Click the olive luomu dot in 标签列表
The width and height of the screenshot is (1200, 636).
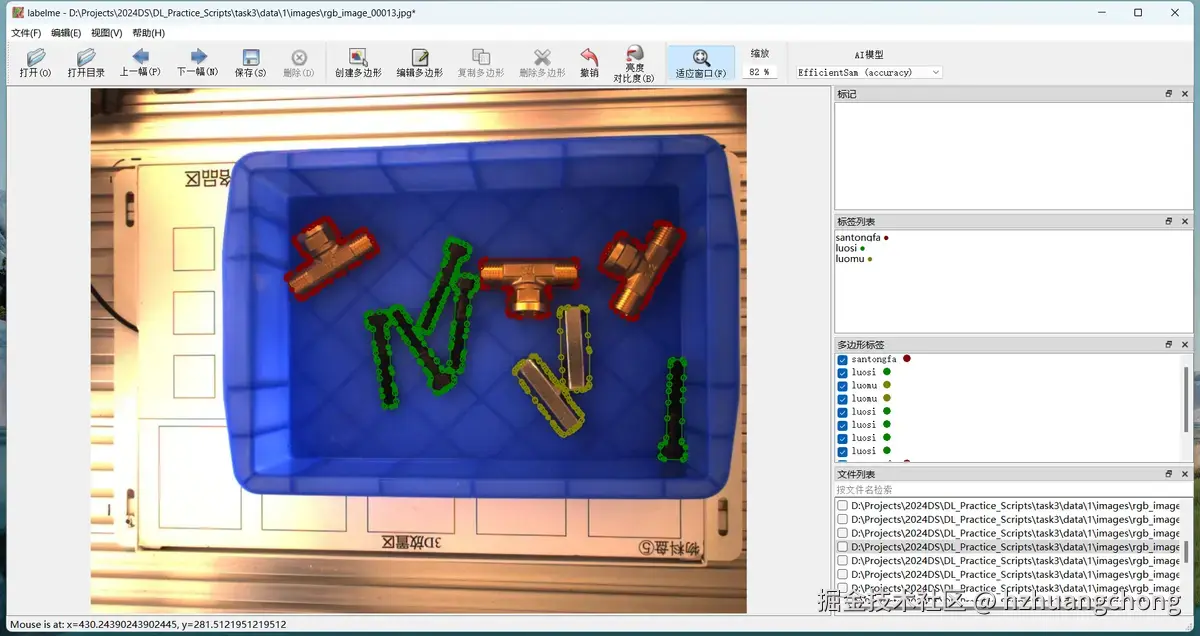coord(870,259)
